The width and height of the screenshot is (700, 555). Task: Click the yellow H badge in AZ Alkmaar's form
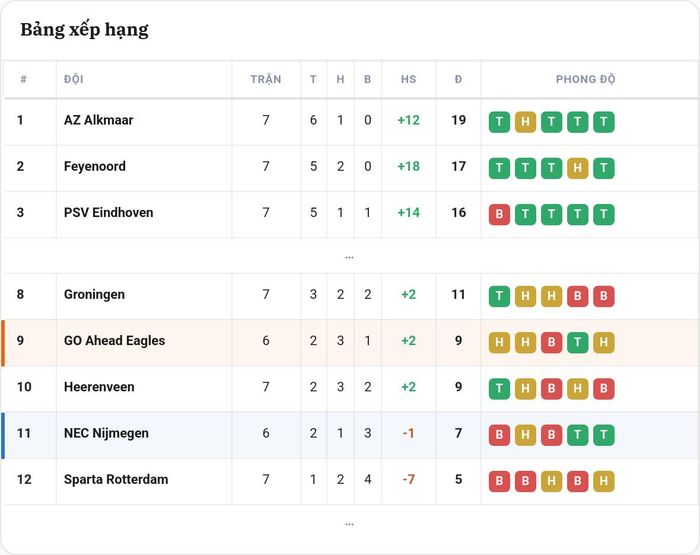[525, 122]
